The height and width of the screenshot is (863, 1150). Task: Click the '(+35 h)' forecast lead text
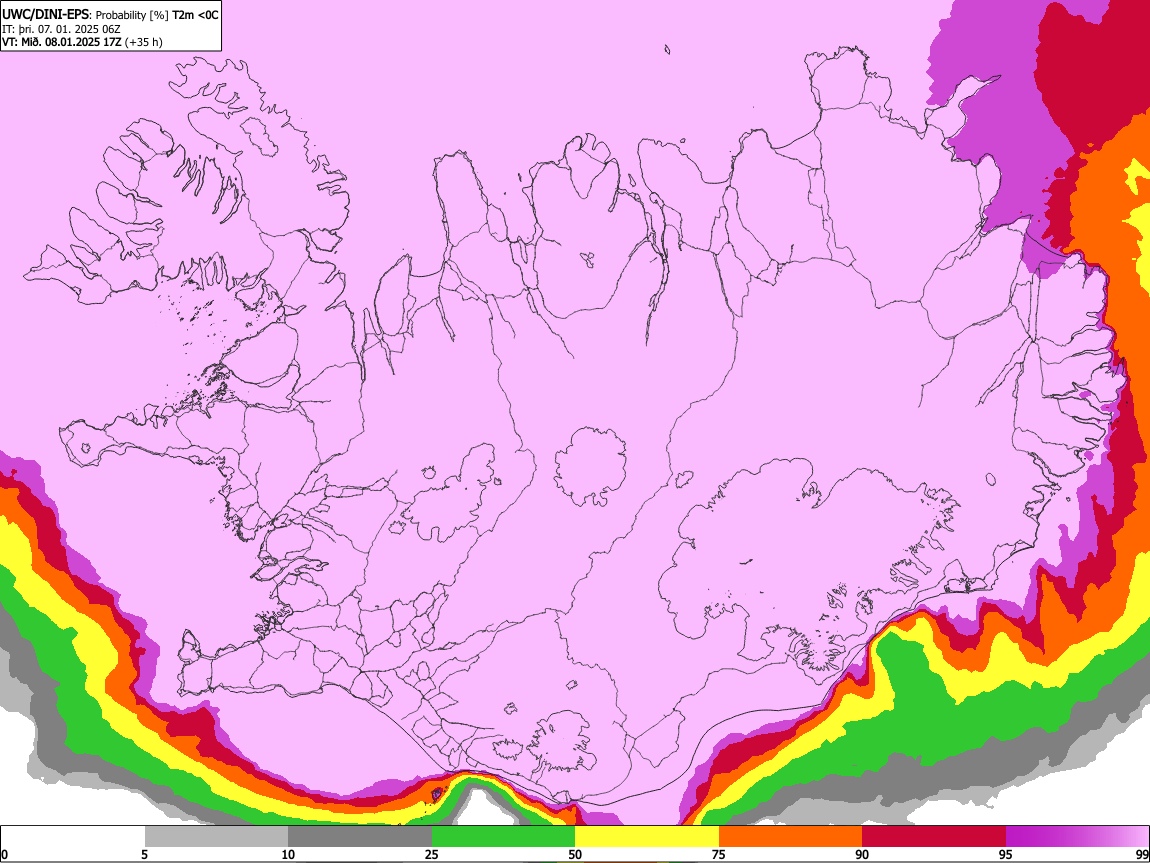point(144,42)
